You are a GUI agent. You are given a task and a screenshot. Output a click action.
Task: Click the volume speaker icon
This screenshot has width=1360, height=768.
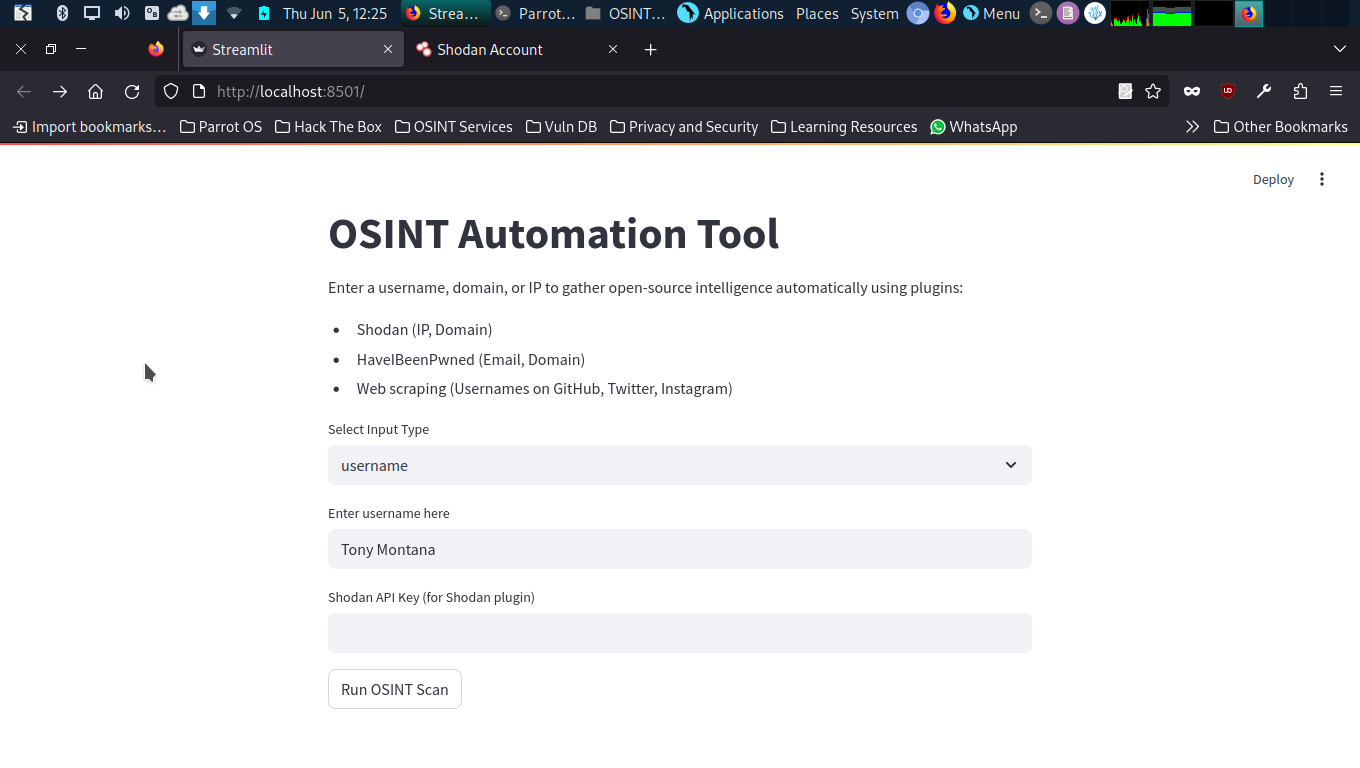[x=122, y=13]
